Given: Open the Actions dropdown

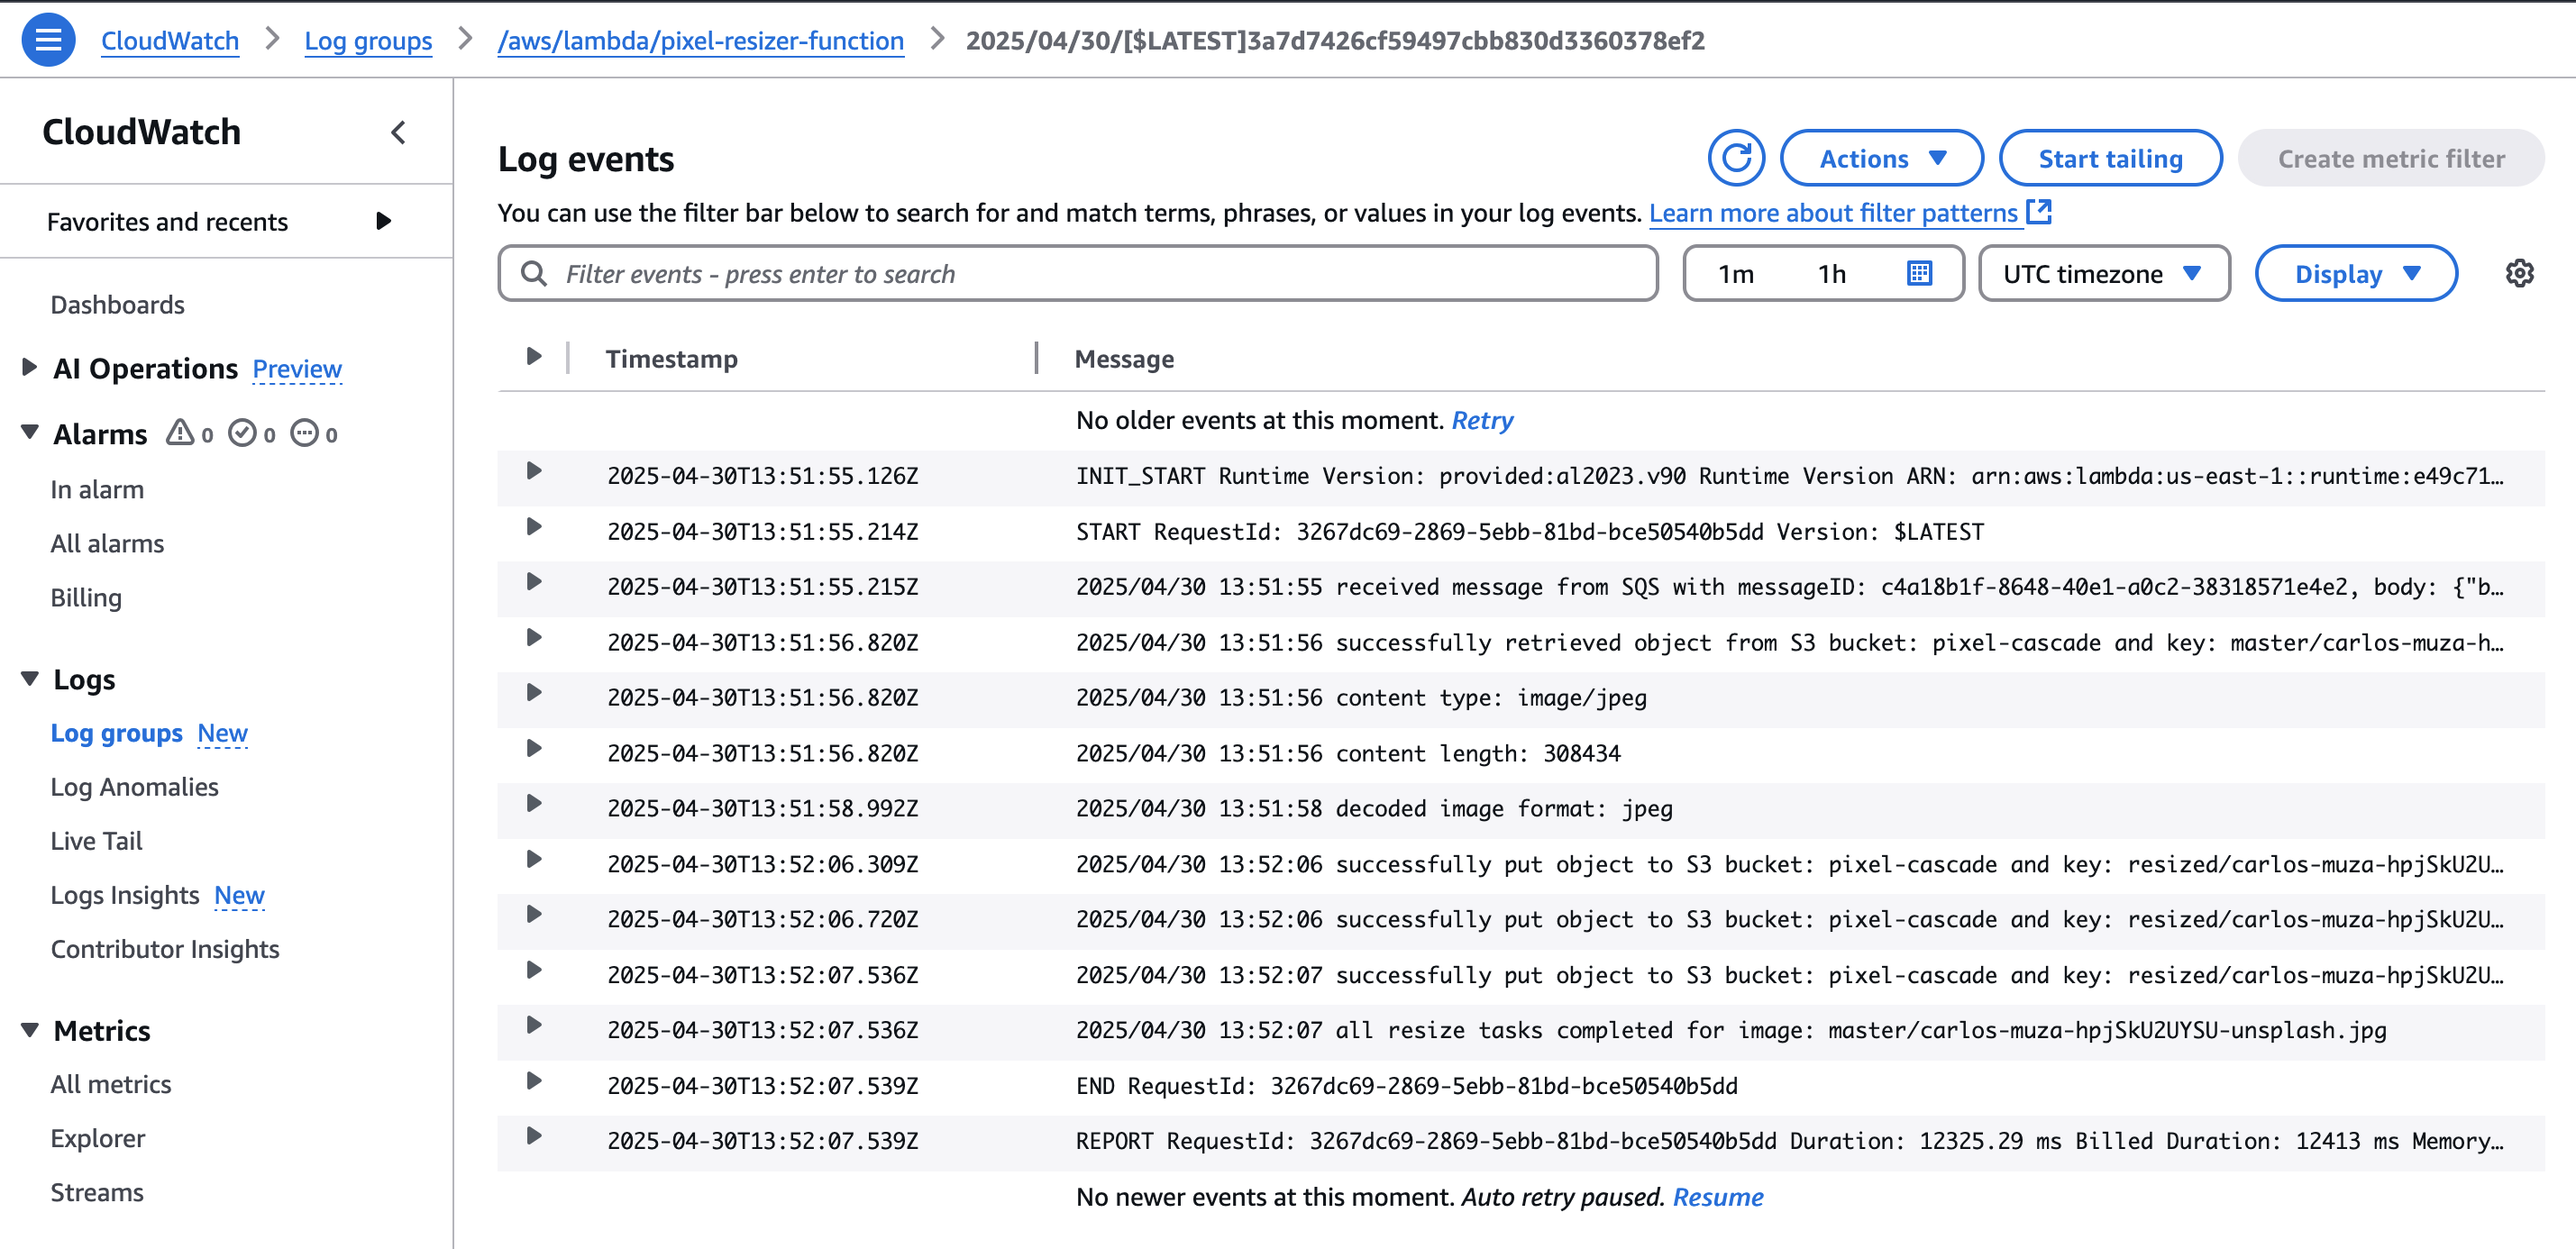Looking at the screenshot, I should (1881, 158).
